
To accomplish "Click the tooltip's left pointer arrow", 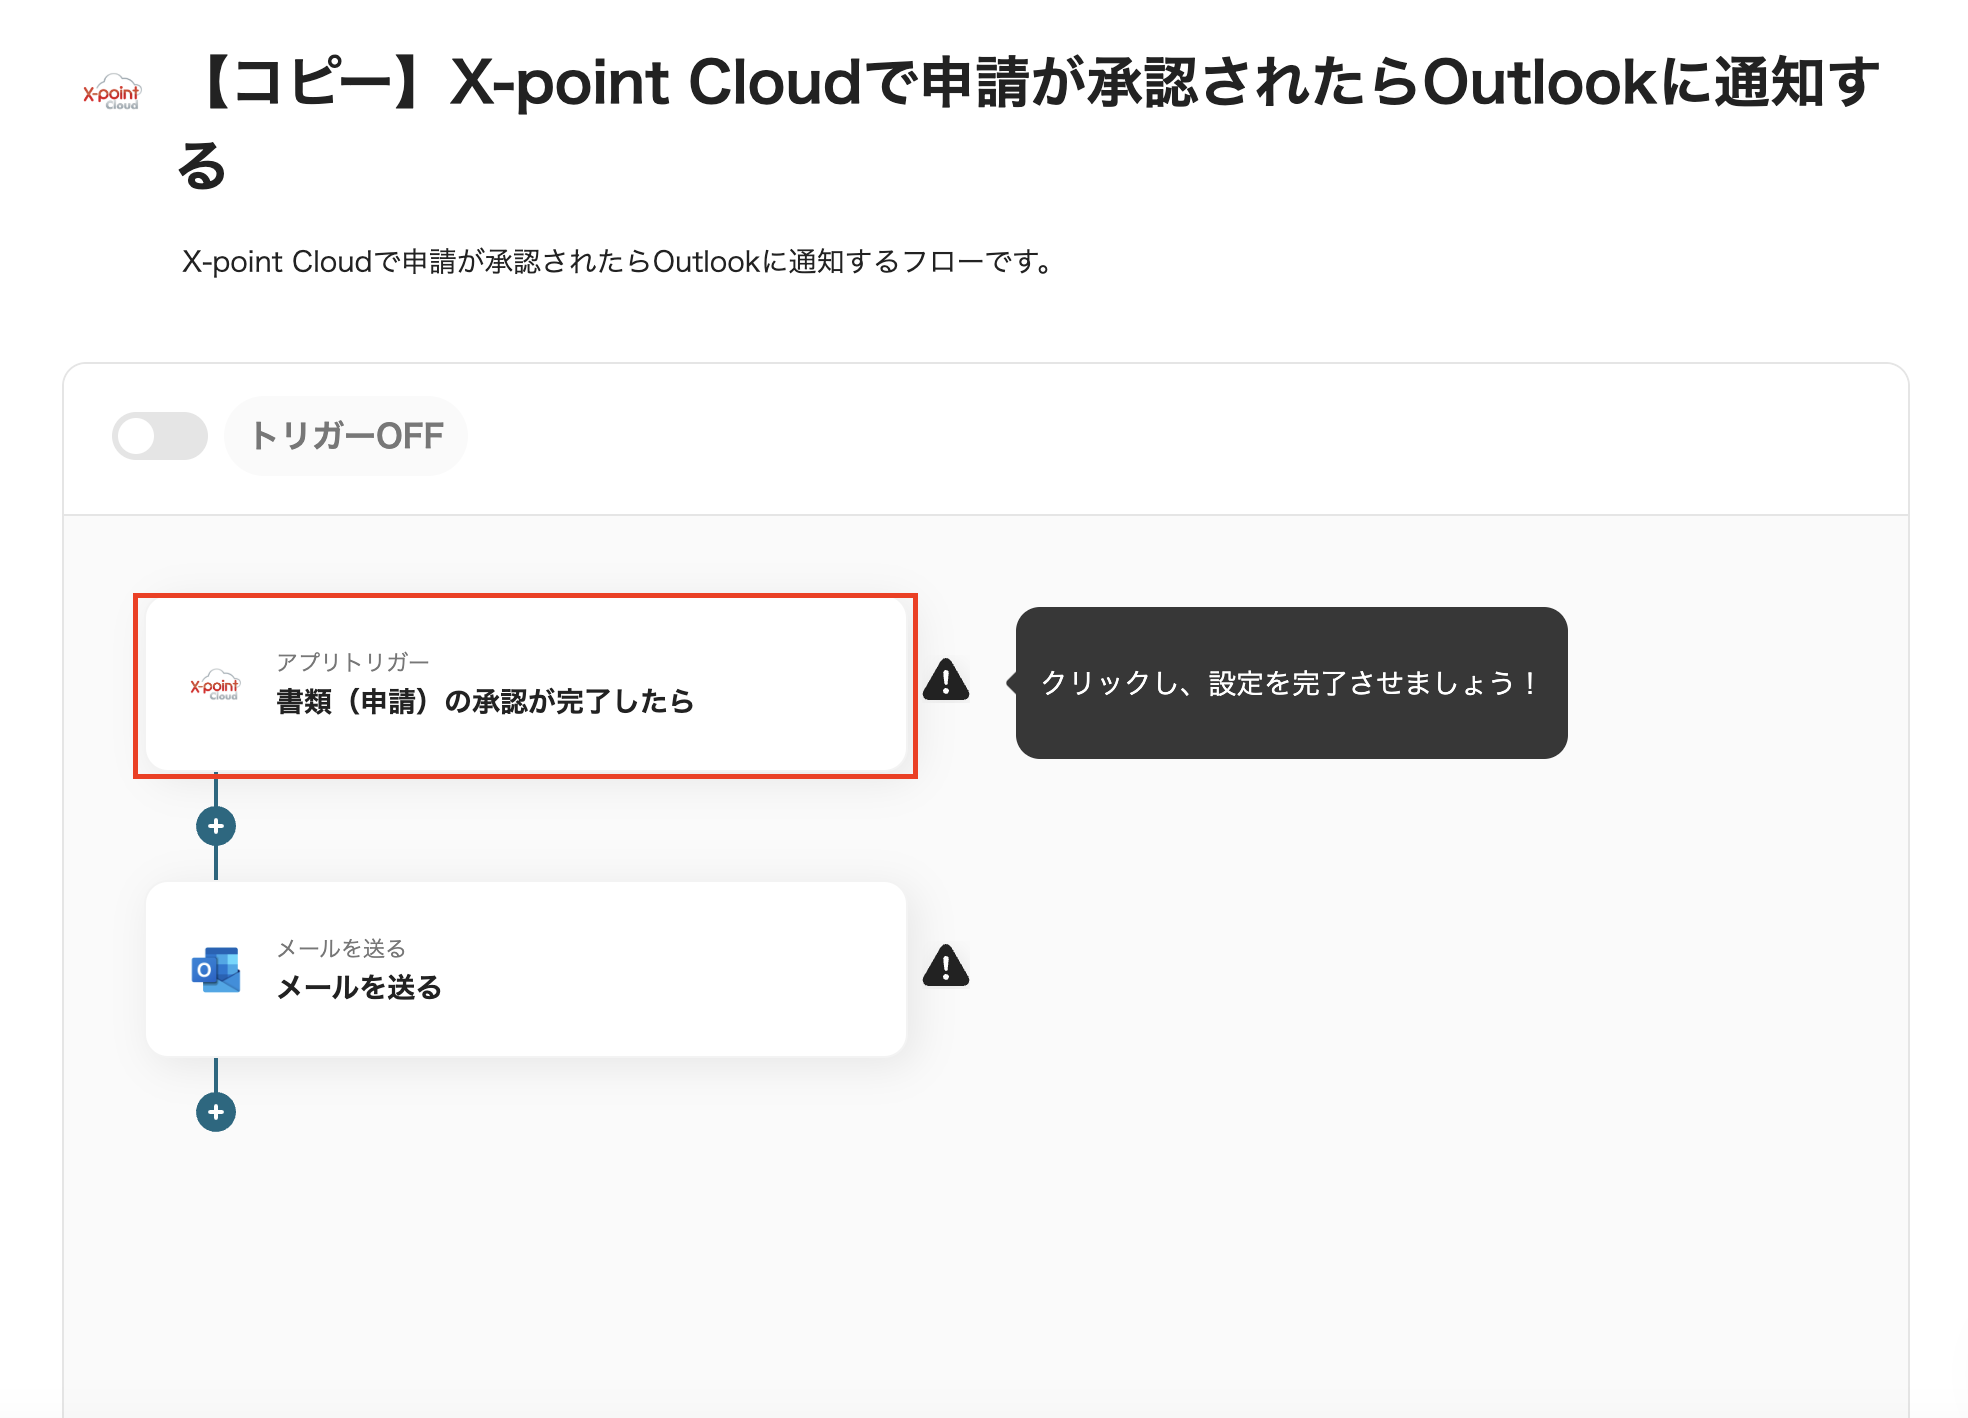I will 1011,683.
